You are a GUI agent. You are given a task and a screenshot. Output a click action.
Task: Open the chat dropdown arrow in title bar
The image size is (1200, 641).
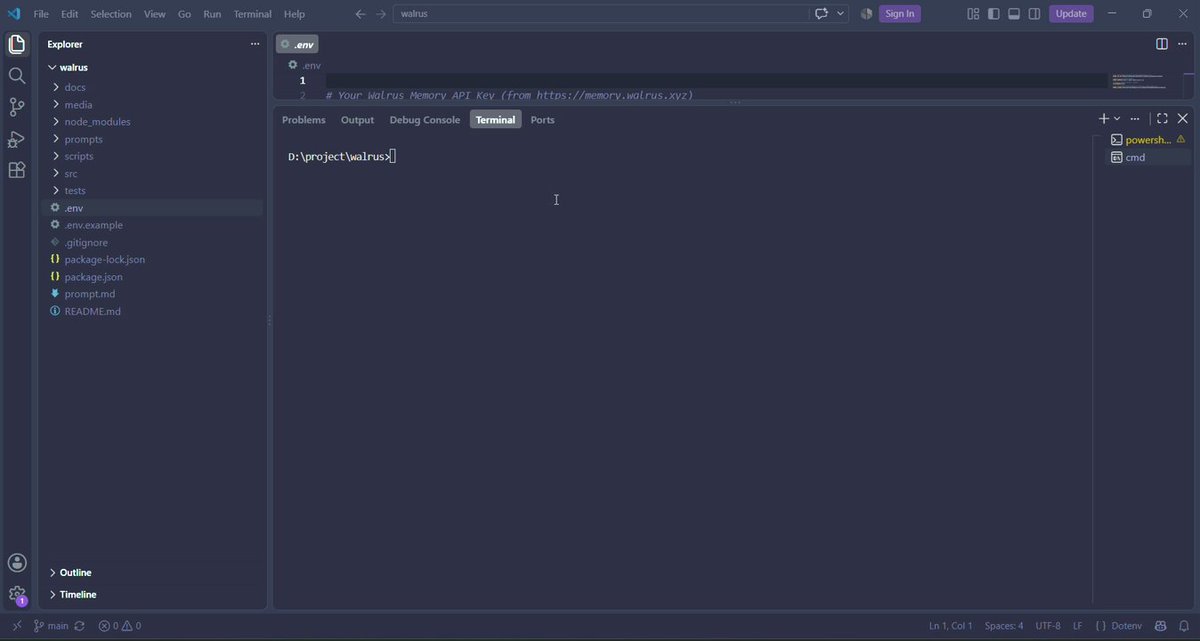pos(841,14)
